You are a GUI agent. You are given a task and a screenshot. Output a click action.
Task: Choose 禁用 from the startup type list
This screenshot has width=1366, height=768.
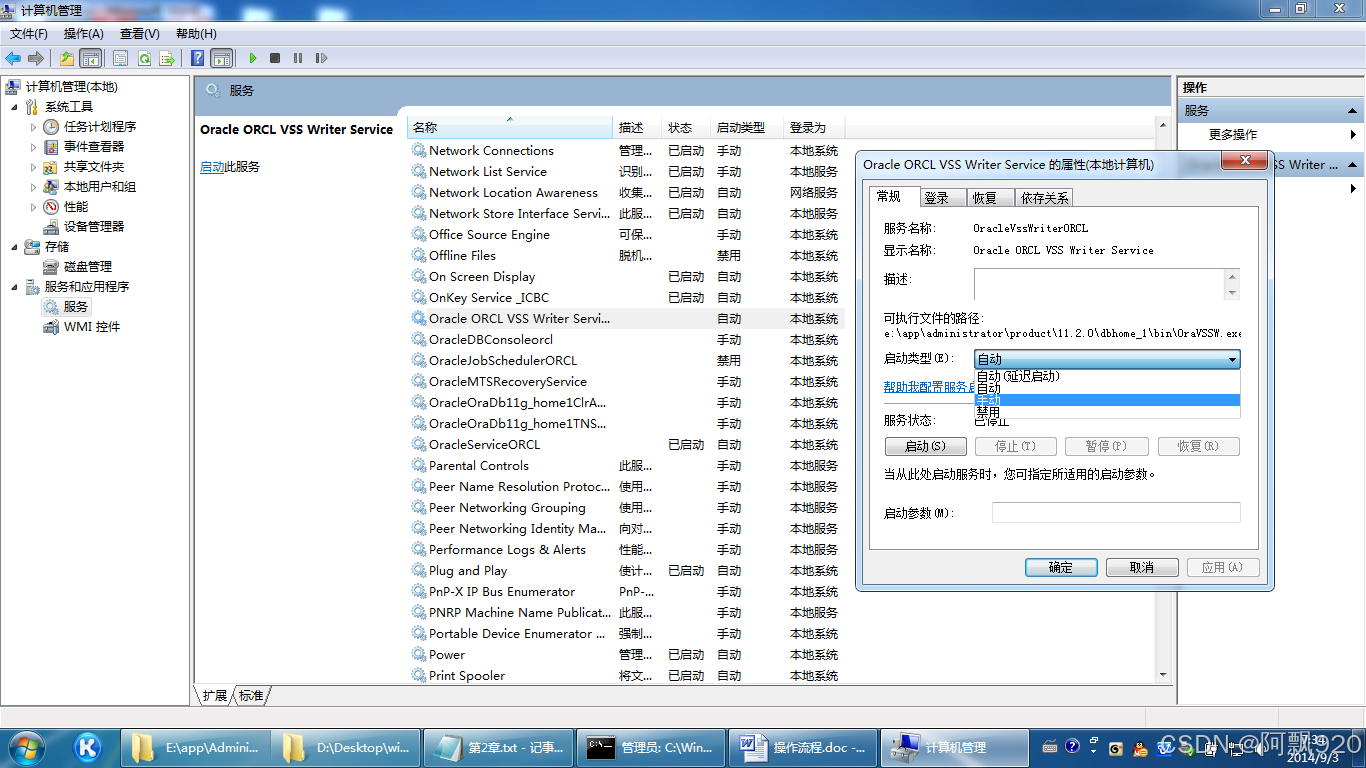1107,412
